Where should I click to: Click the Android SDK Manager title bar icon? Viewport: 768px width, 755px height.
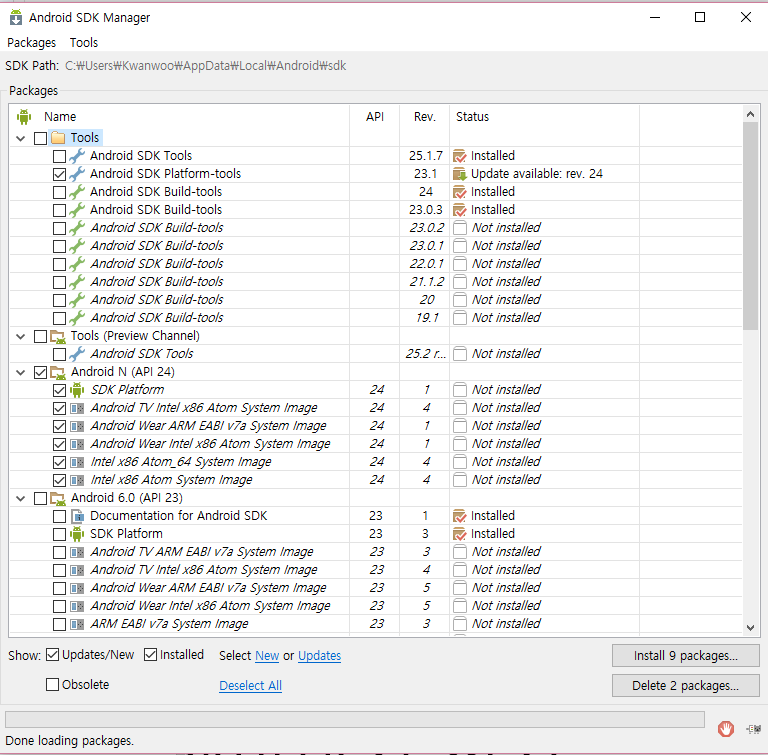pyautogui.click(x=16, y=17)
